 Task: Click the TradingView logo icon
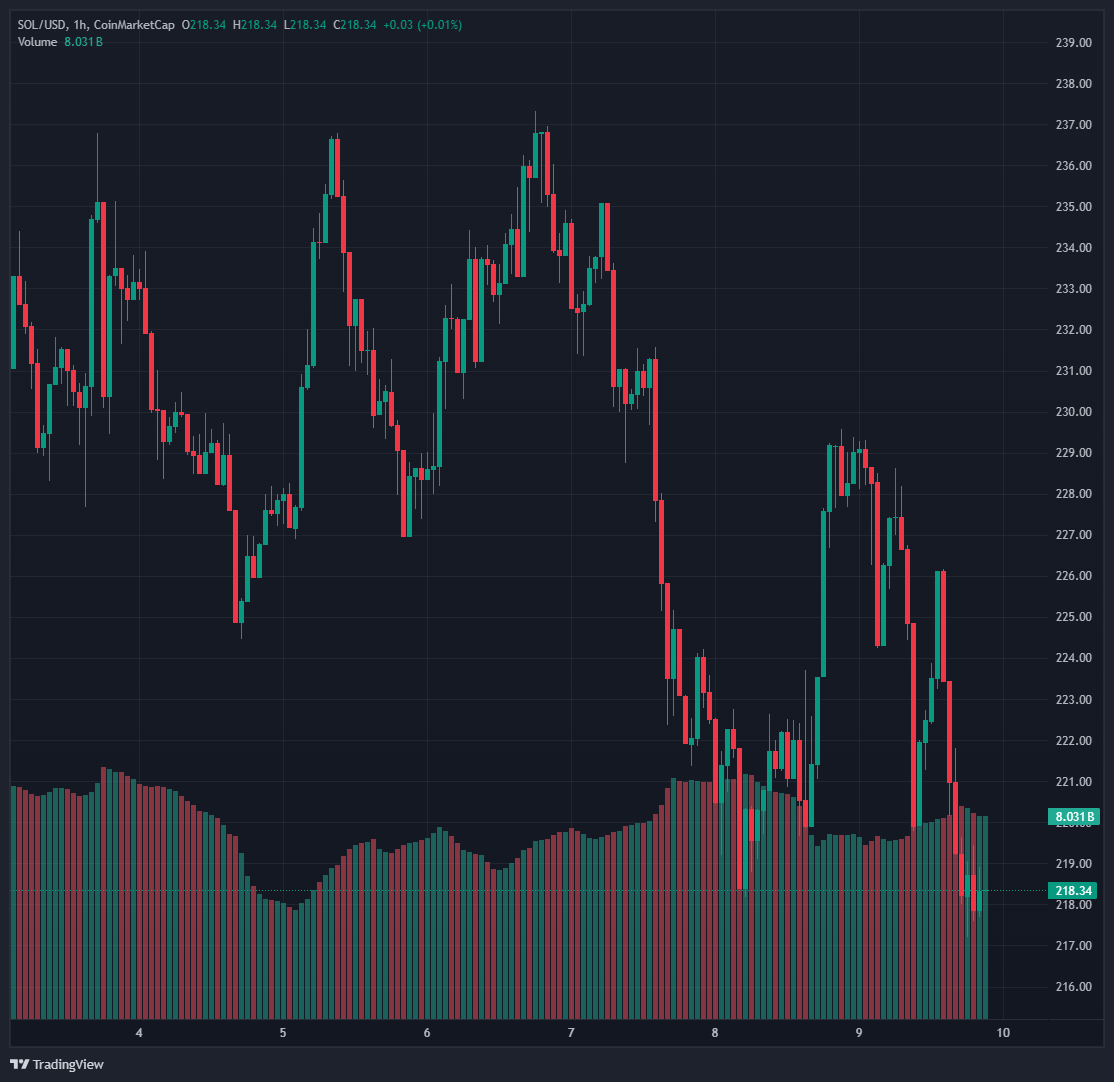19,1064
